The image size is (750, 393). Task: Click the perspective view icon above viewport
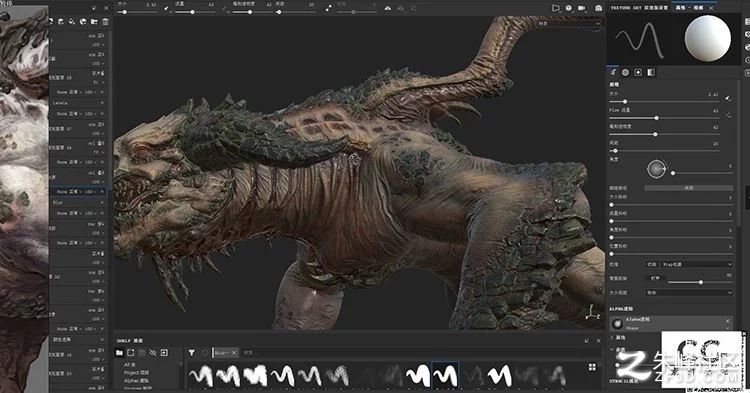(556, 8)
